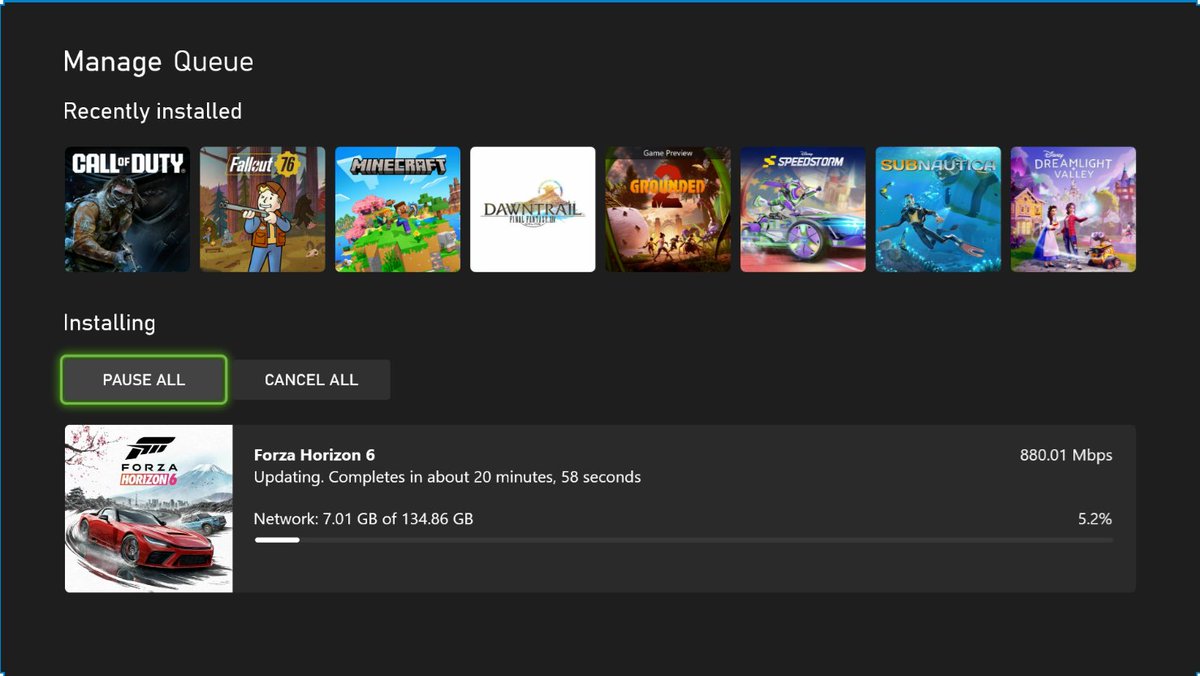Select the Dawntrail Final Fantasy XIV tile
1200x676 pixels.
[532, 209]
